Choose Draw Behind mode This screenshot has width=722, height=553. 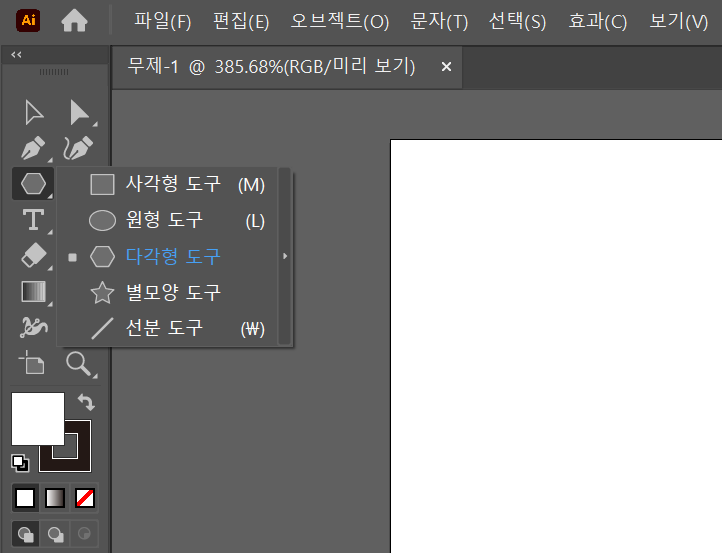point(55,534)
